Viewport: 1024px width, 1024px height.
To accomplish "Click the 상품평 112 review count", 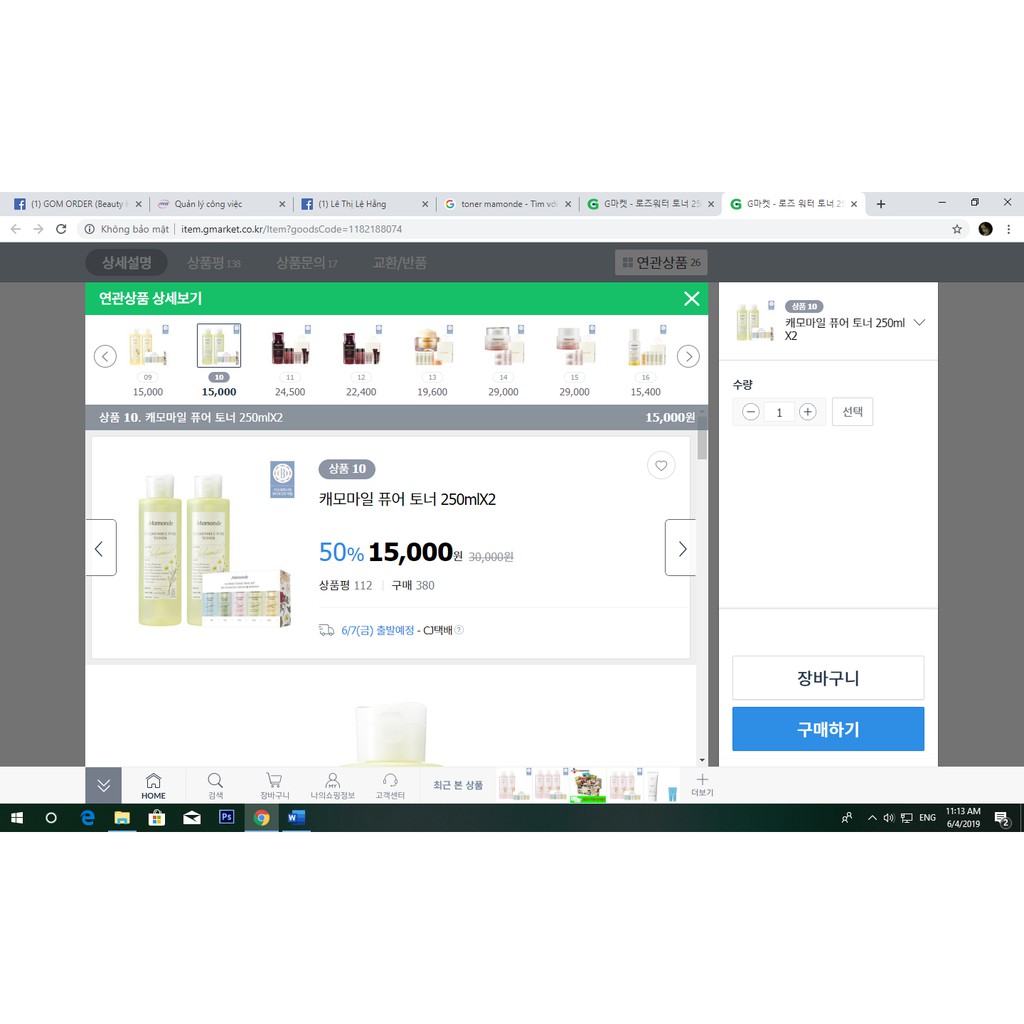I will pyautogui.click(x=345, y=585).
